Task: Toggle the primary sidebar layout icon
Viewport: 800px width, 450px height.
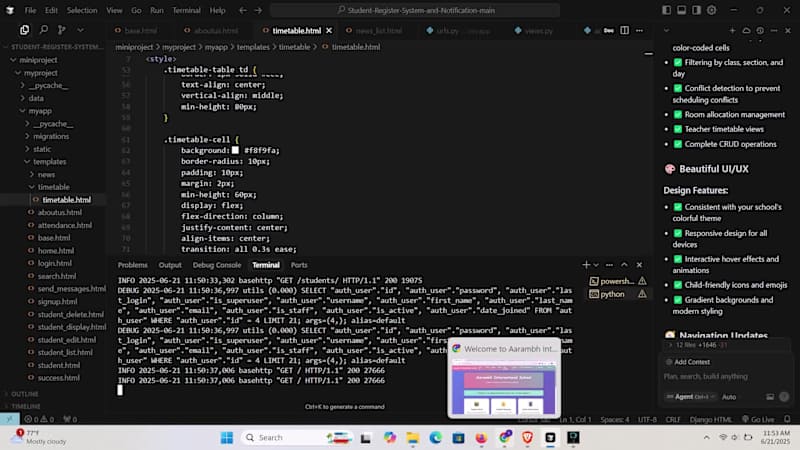Action: 666,10
